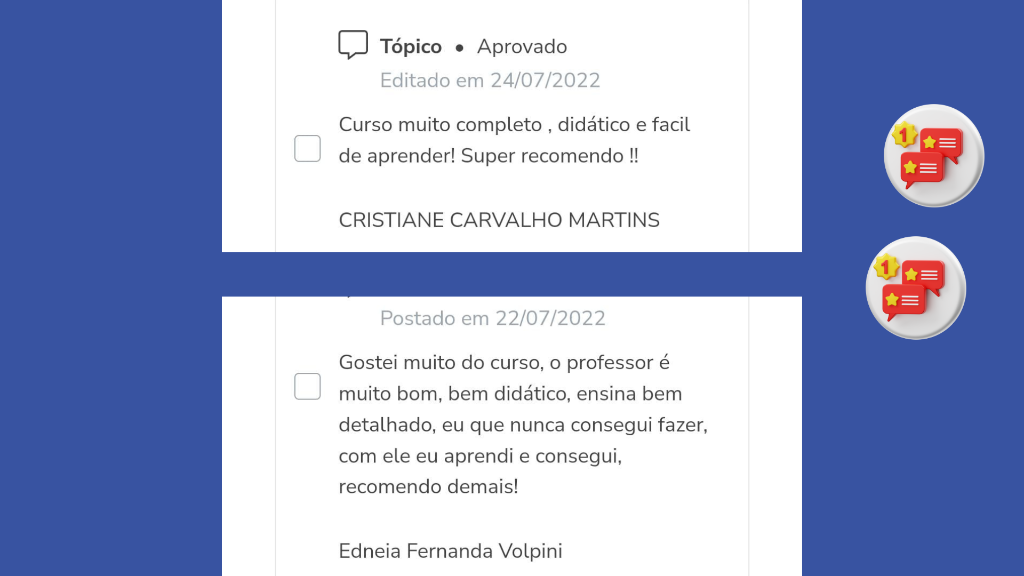The image size is (1024, 576).
Task: Tick the checkbox beside Cristiane's review
Action: (x=307, y=149)
